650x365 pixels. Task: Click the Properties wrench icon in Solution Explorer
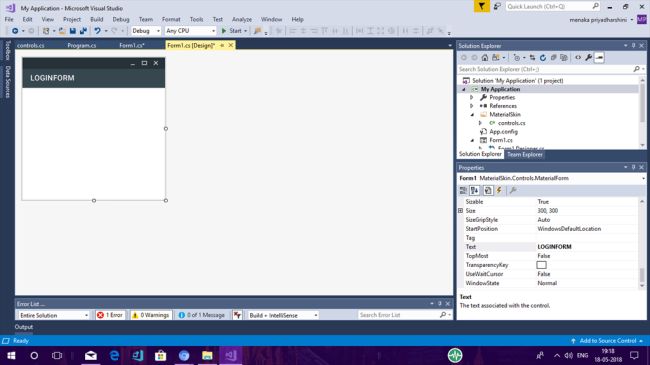click(589, 58)
